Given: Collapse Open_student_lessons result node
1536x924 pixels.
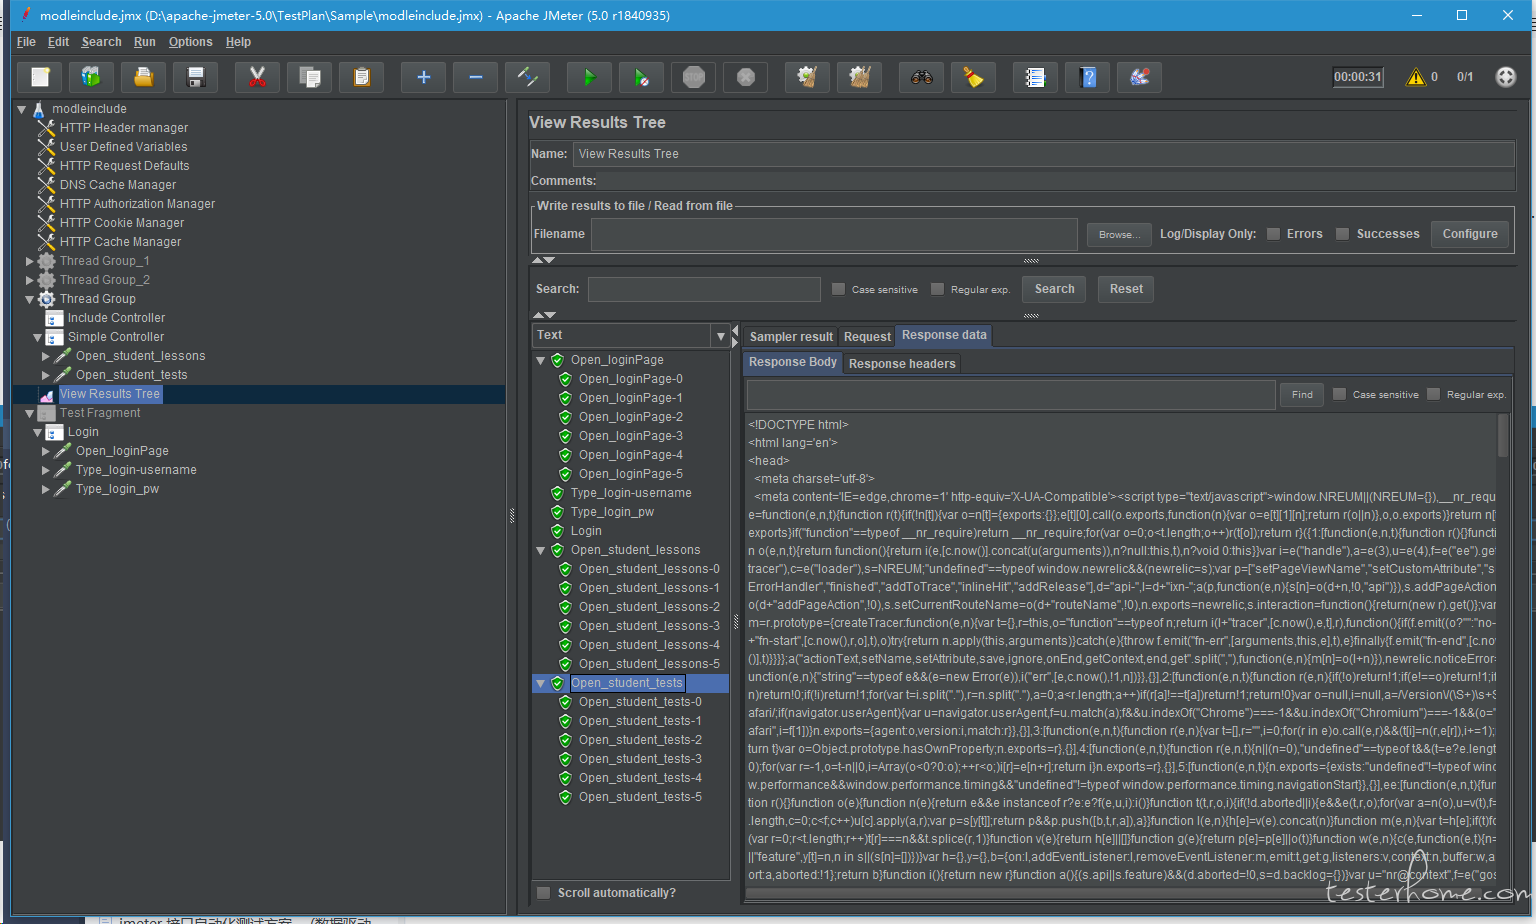Looking at the screenshot, I should click(541, 550).
